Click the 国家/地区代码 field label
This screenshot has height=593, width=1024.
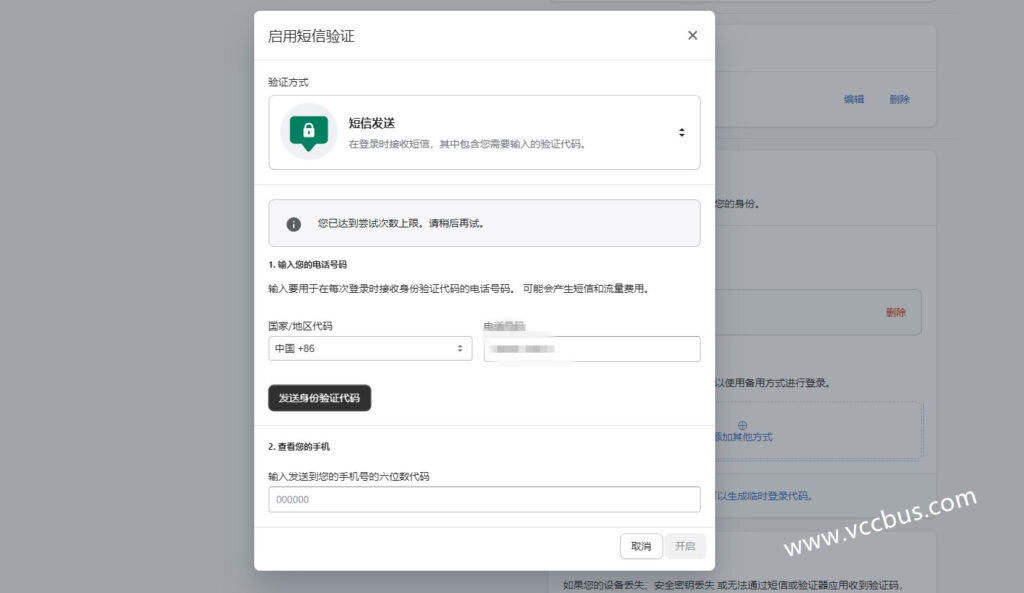tap(300, 326)
